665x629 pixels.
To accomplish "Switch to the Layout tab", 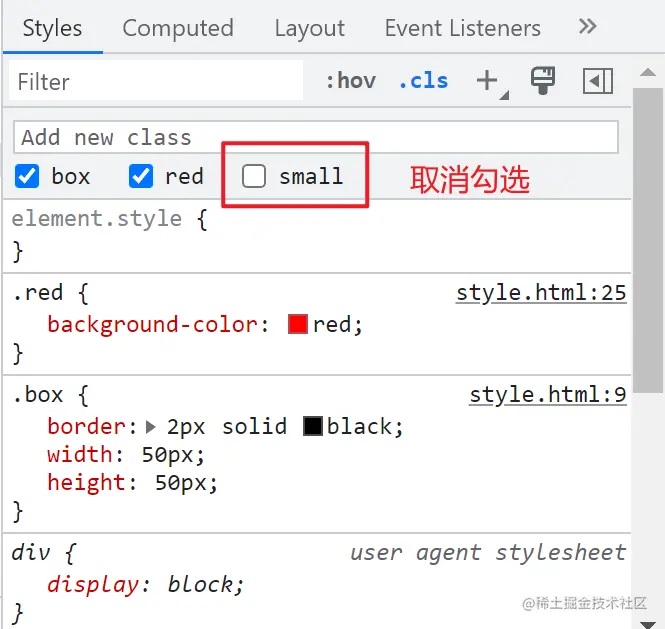I will click(x=310, y=29).
